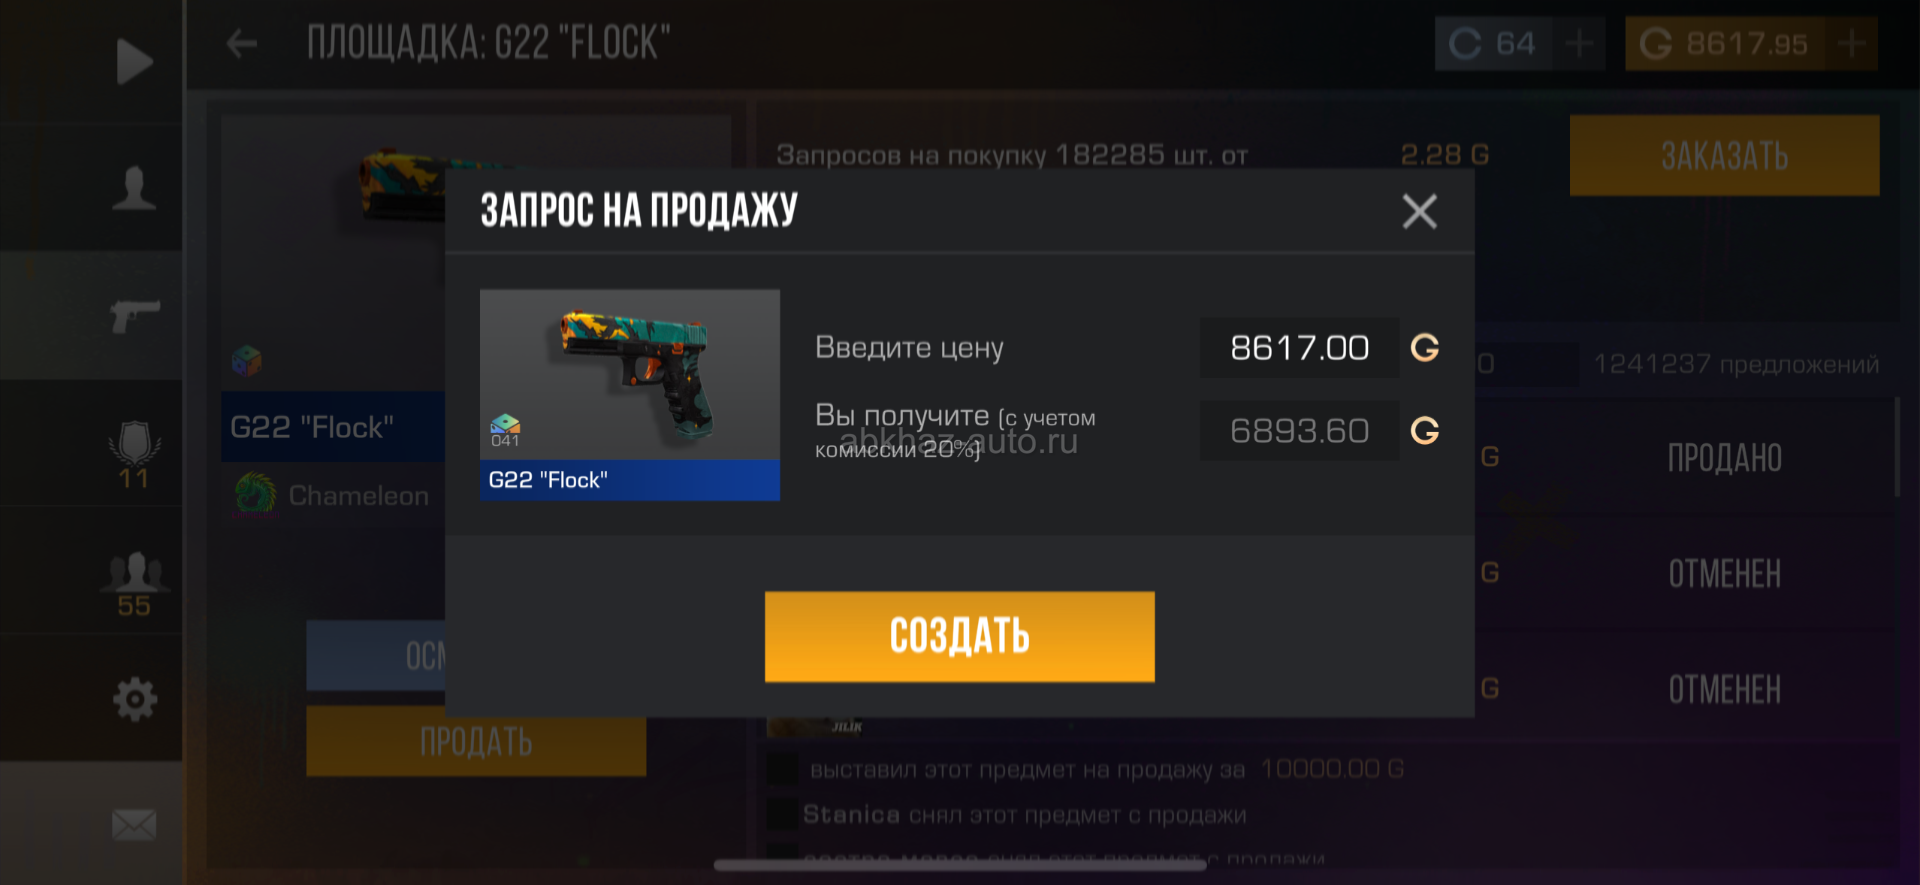Image resolution: width=1920 pixels, height=885 pixels.
Task: Click the price input field showing 8617.00
Action: pyautogui.click(x=1299, y=348)
